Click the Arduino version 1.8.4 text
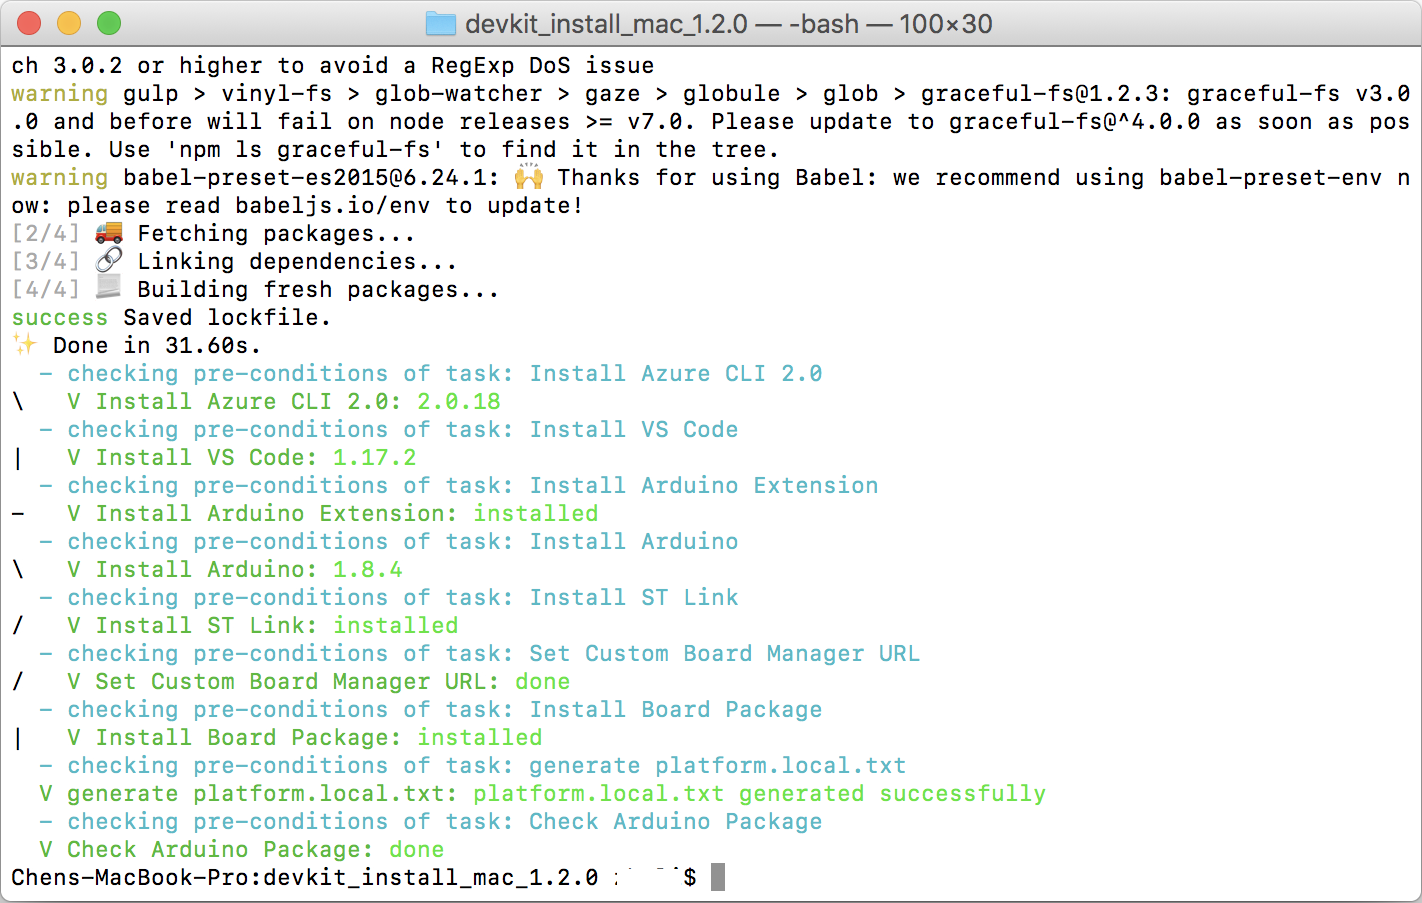The image size is (1422, 903). click(367, 569)
